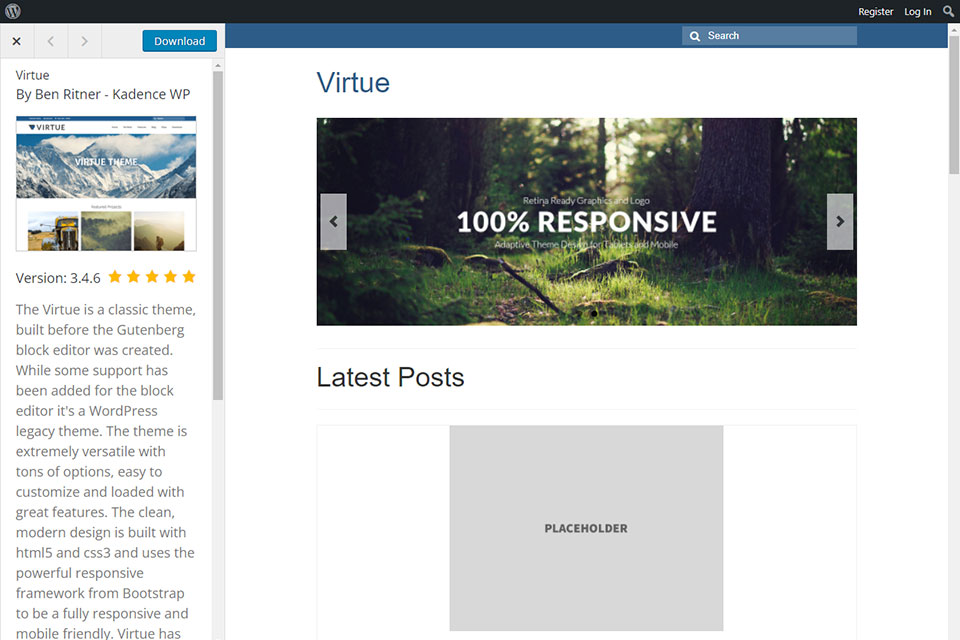Focus the Search input field
The height and width of the screenshot is (640, 960).
click(x=769, y=36)
